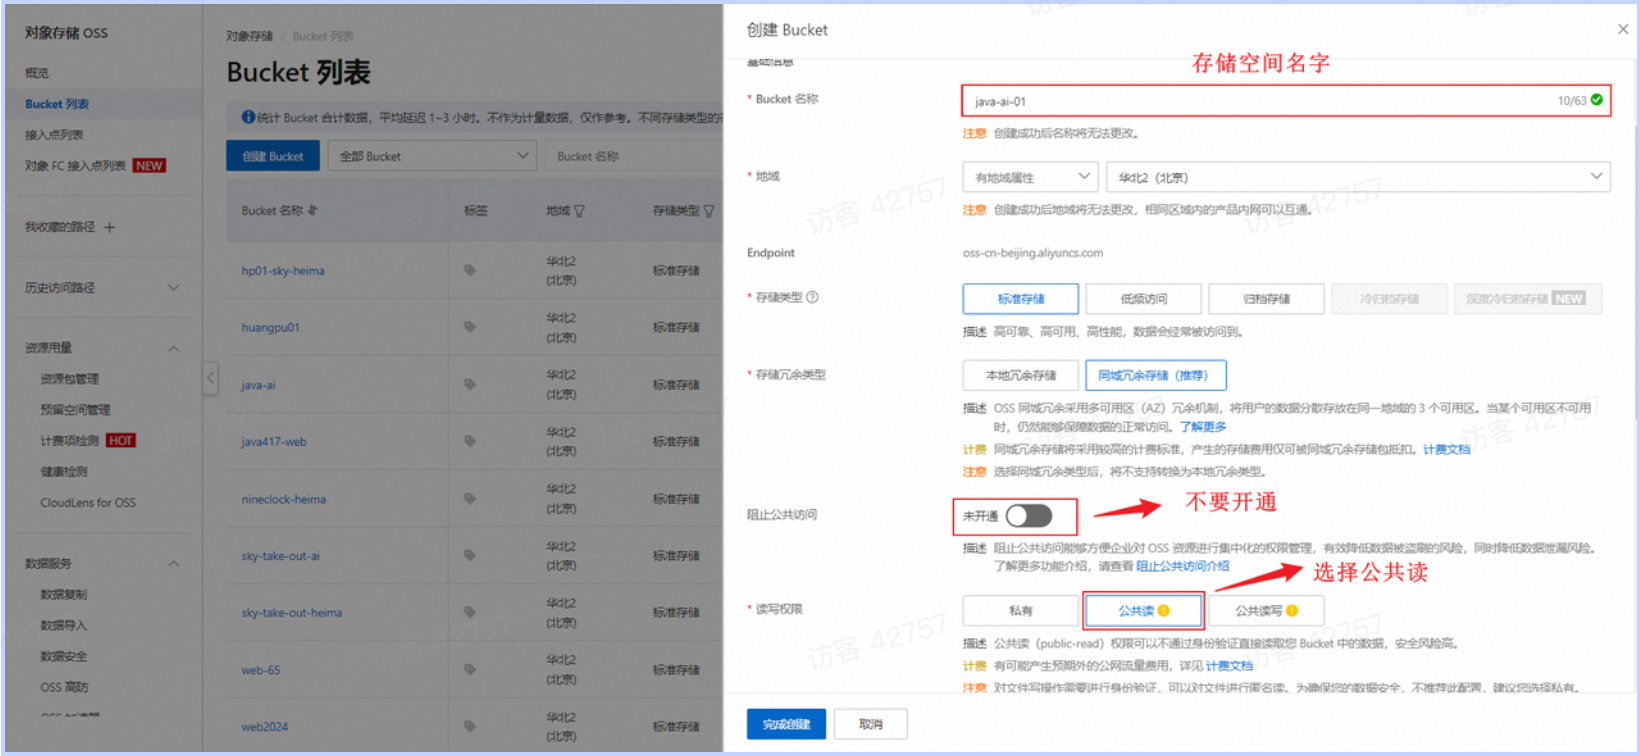Viewport: 1640px width, 756px height.
Task: Collapse the sidebar using the arrow handle
Action: click(210, 378)
